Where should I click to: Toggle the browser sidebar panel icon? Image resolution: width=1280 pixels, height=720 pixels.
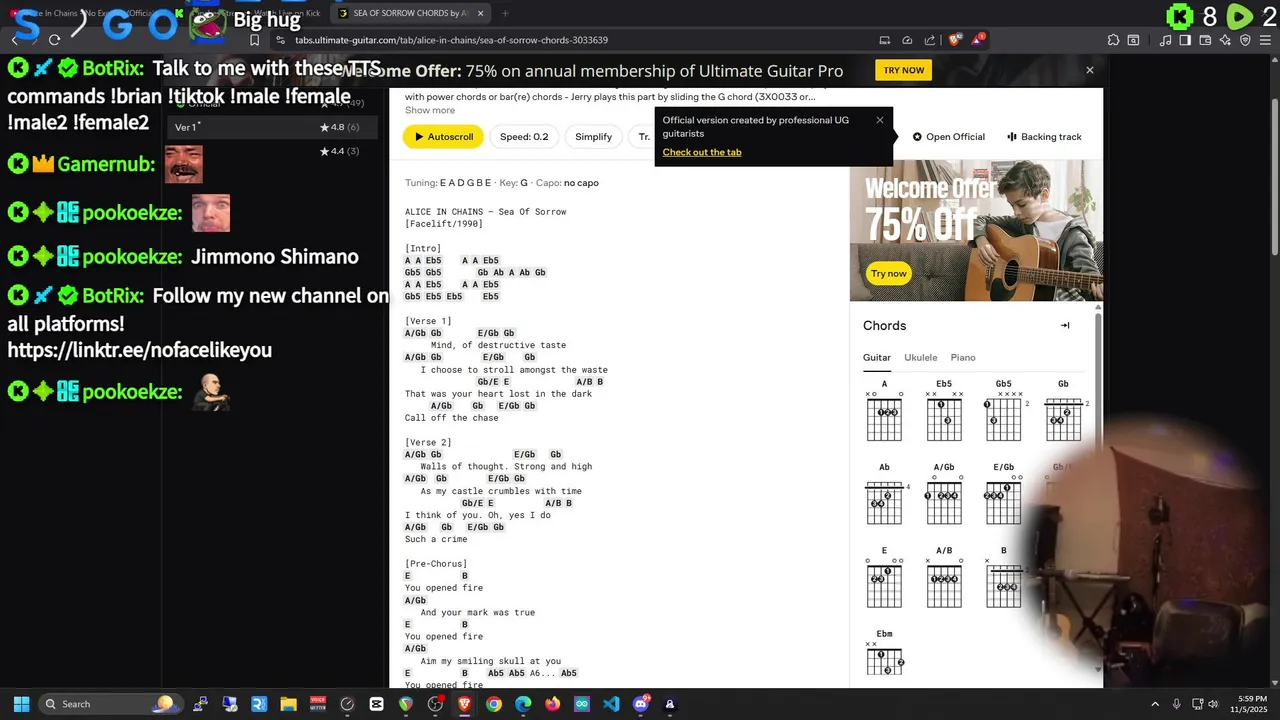[1185, 40]
